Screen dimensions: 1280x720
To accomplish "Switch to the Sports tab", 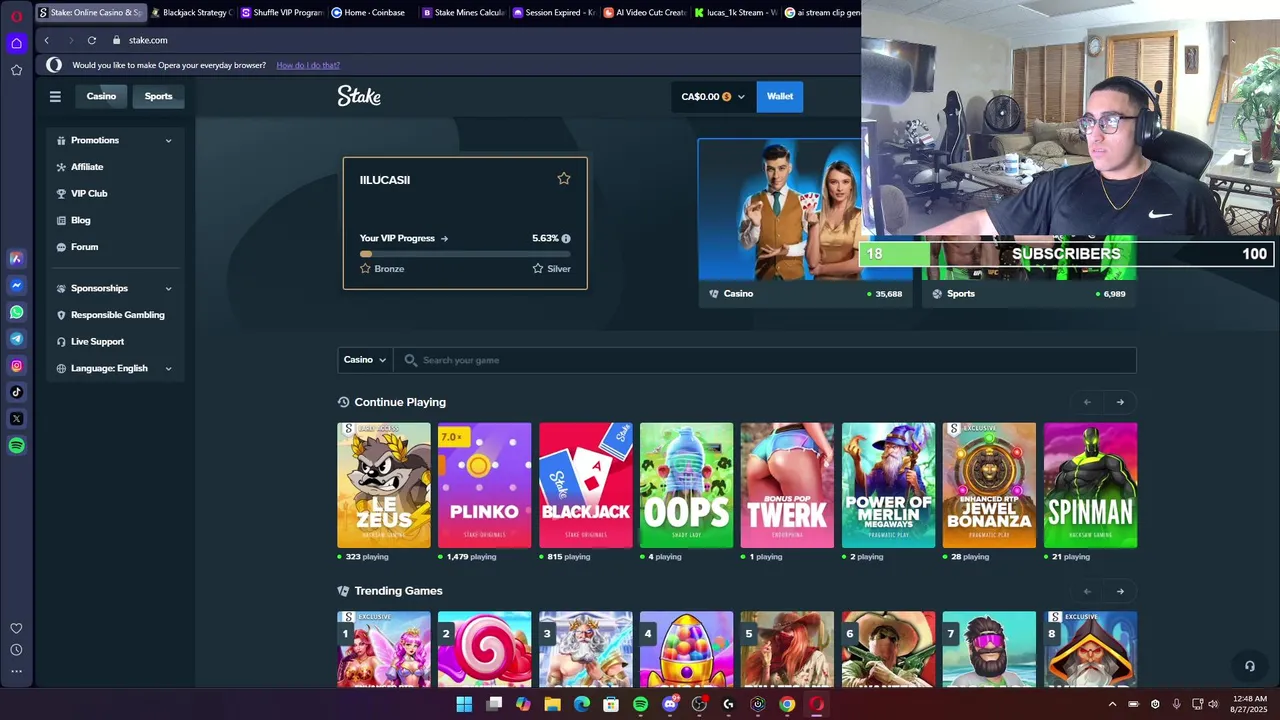I will (x=158, y=96).
